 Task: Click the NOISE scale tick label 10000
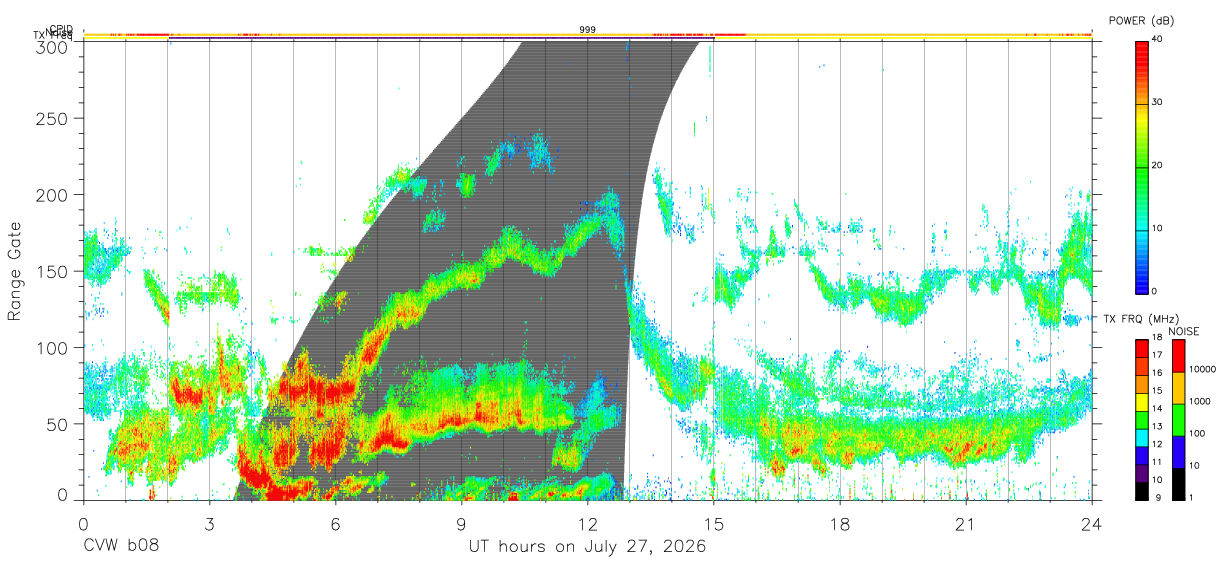[1202, 370]
